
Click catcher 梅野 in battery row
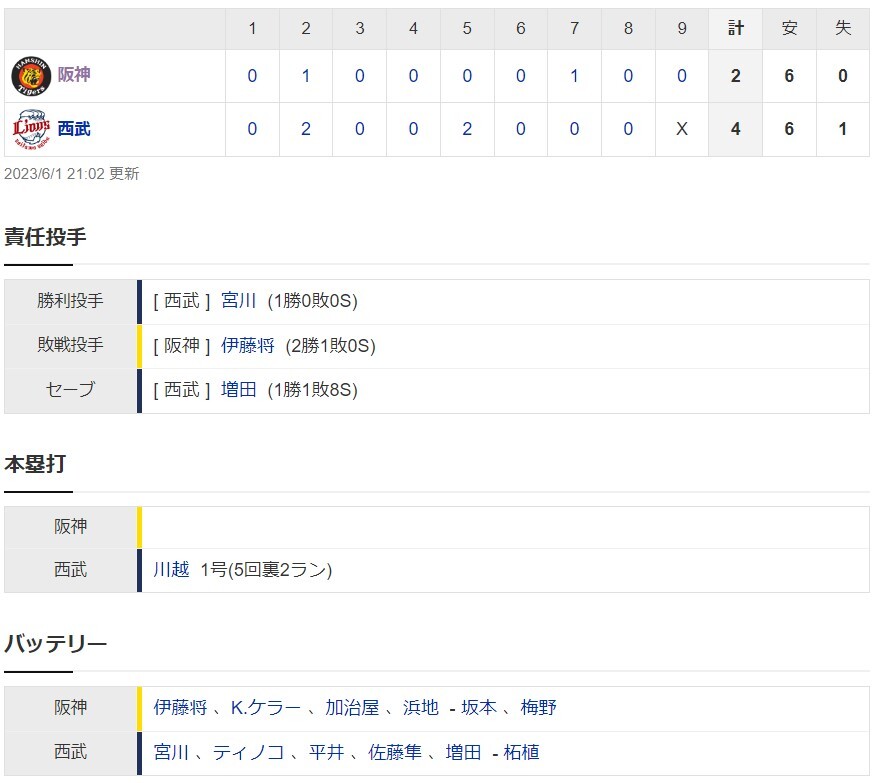538,707
